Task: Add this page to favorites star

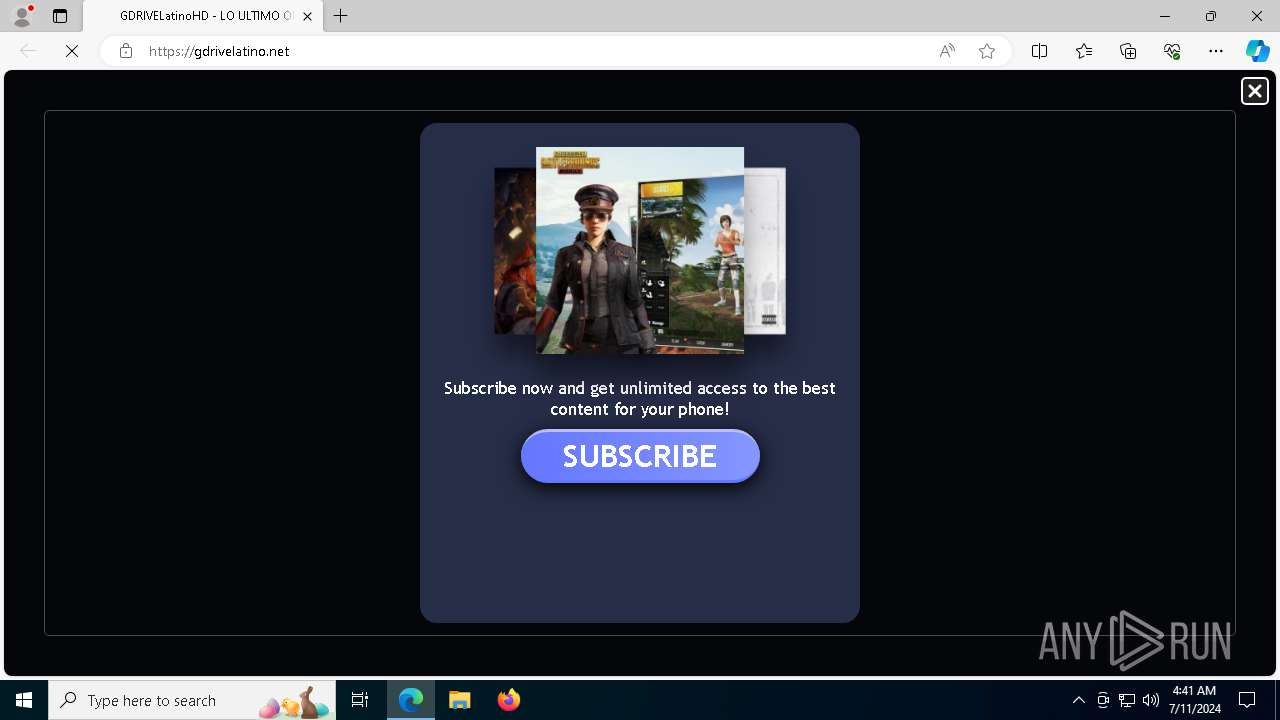Action: pyautogui.click(x=987, y=51)
